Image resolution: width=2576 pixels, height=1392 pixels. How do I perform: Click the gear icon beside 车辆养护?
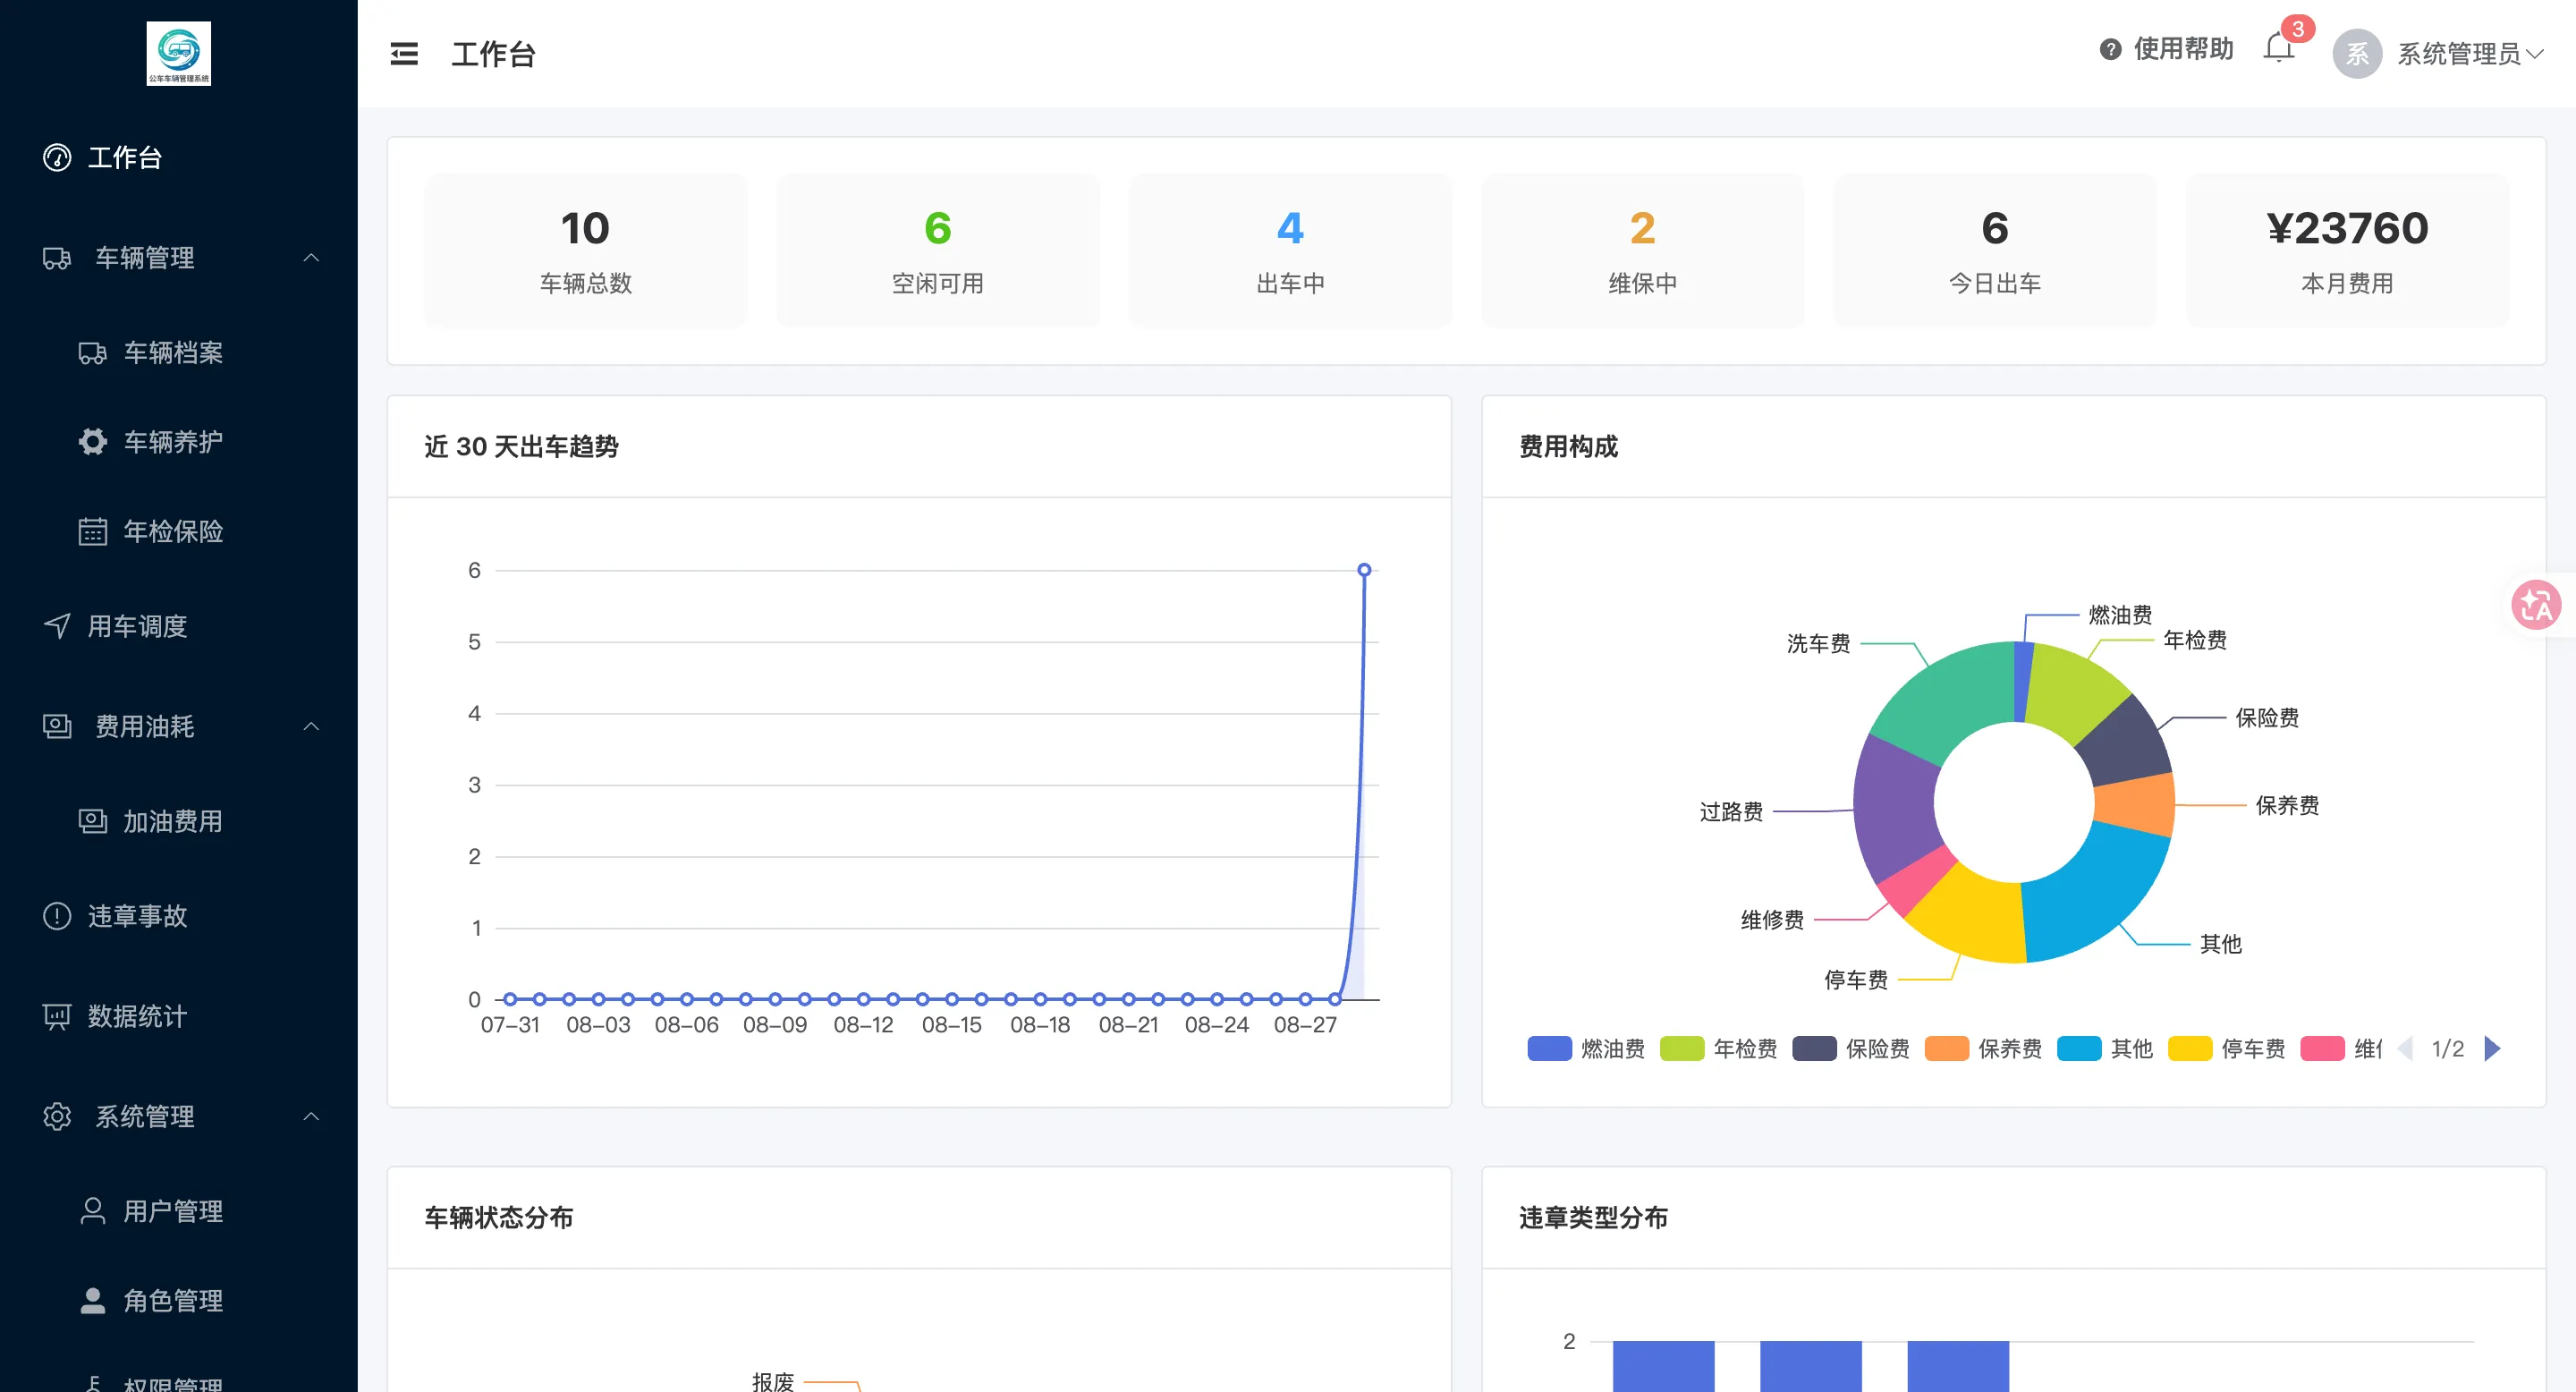click(93, 442)
